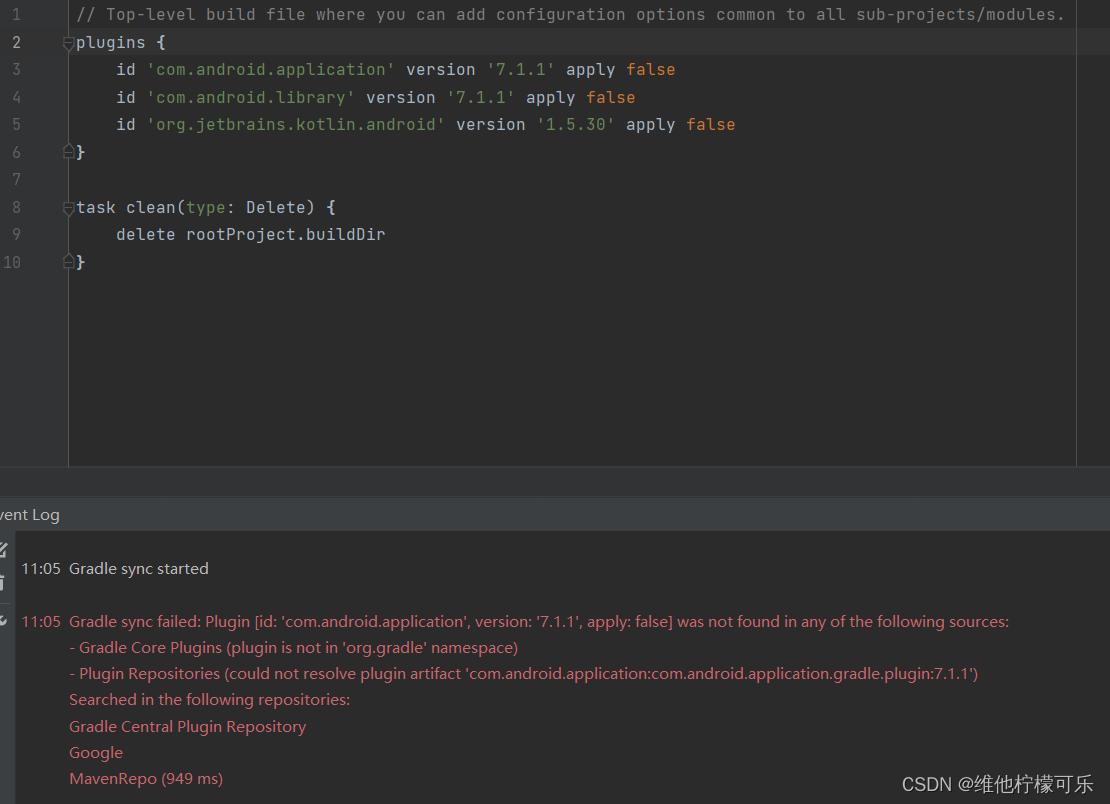This screenshot has width=1110, height=804.
Task: Click the Gradle sync started log entry
Action: coord(138,568)
